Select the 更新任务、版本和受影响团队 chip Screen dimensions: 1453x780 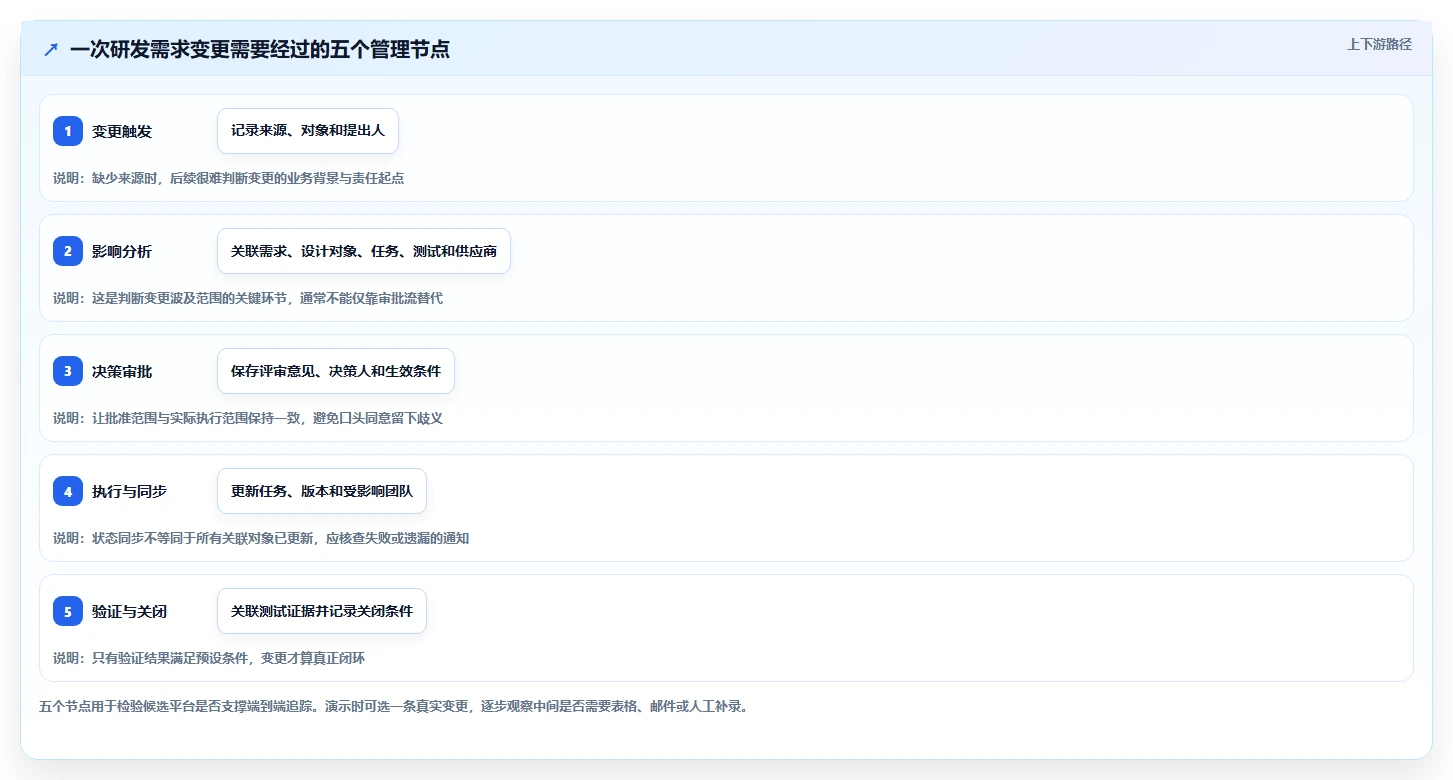[322, 491]
